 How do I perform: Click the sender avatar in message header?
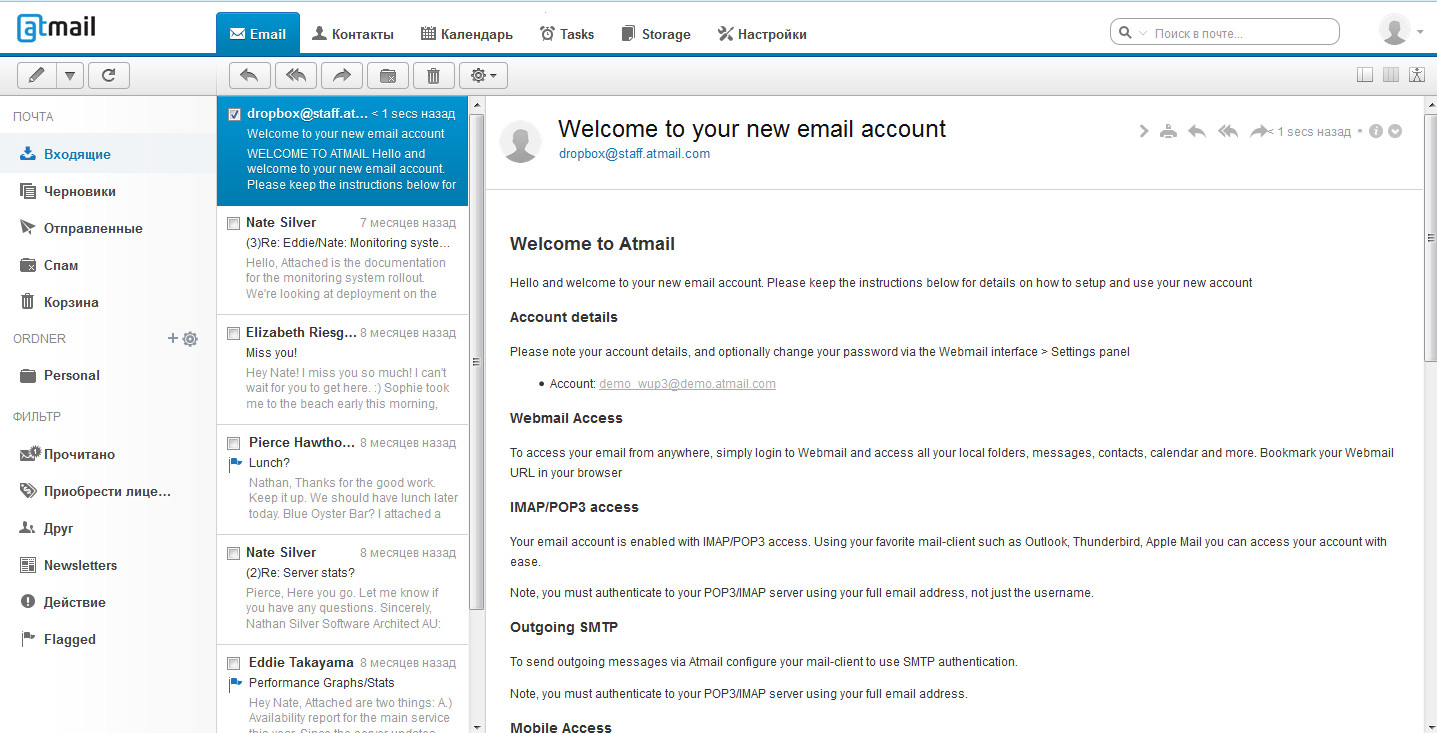(520, 141)
